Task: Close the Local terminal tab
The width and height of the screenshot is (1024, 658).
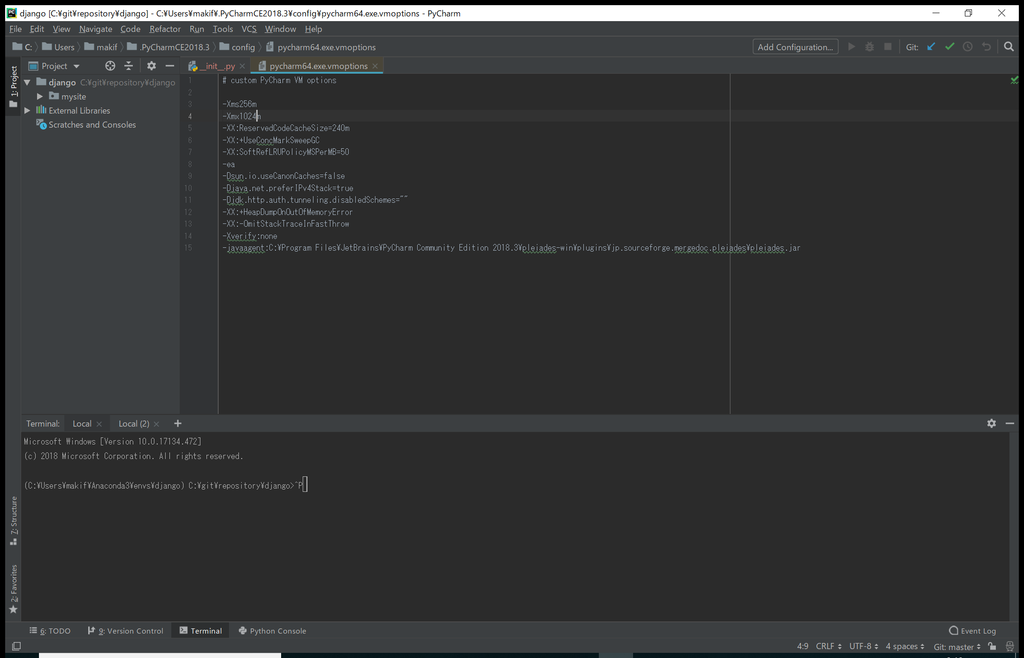Action: pyautogui.click(x=99, y=424)
